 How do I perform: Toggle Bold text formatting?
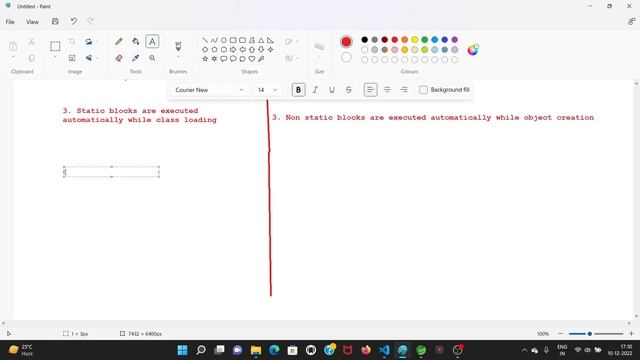(x=298, y=90)
